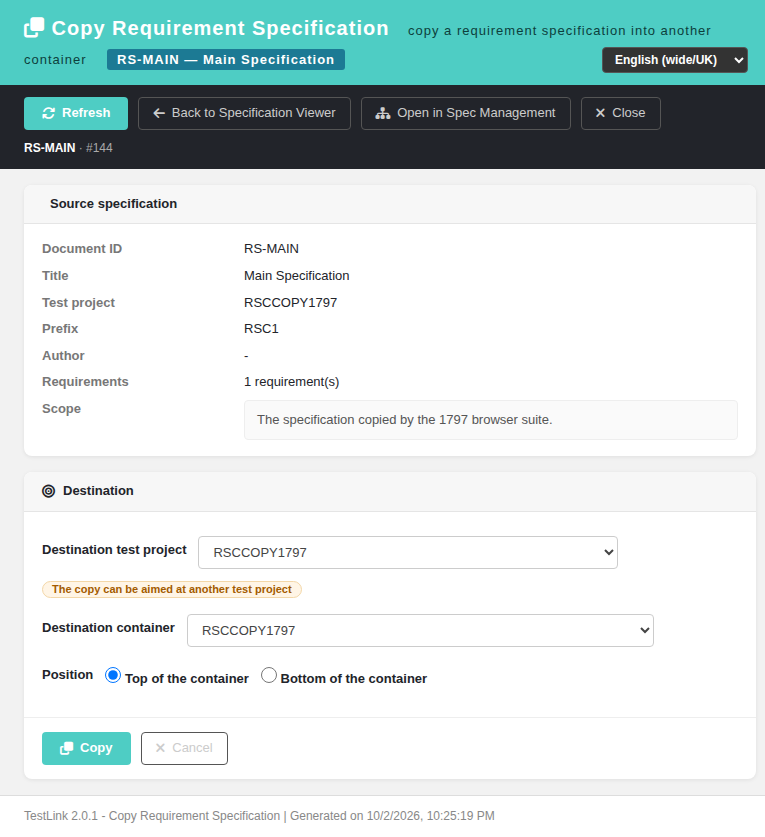765x837 pixels.
Task: Click the Destination test project label
Action: pyautogui.click(x=114, y=550)
